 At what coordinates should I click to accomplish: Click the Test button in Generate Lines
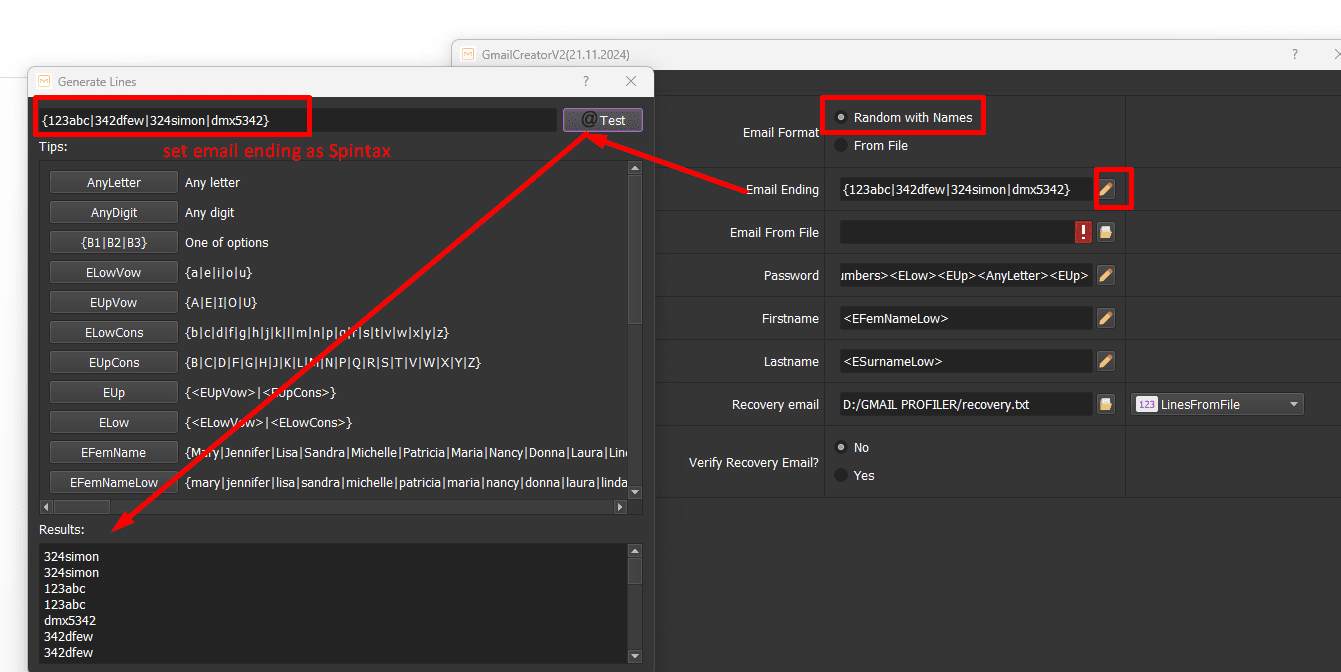tap(602, 120)
